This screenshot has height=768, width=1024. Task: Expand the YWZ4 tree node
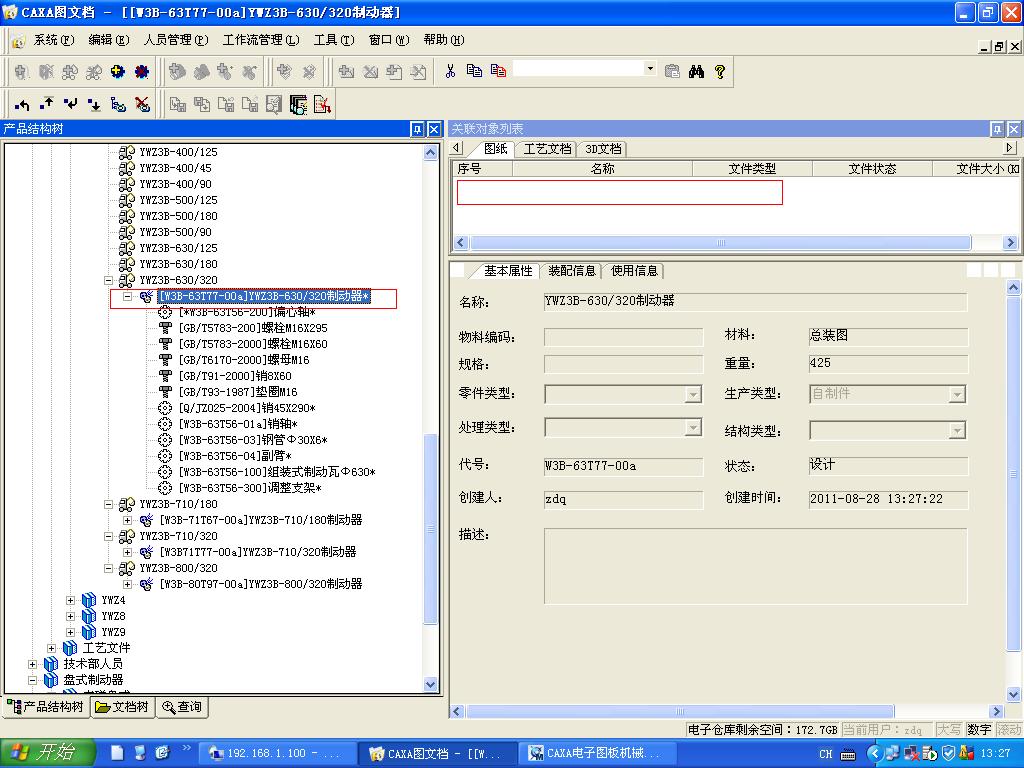pyautogui.click(x=71, y=600)
